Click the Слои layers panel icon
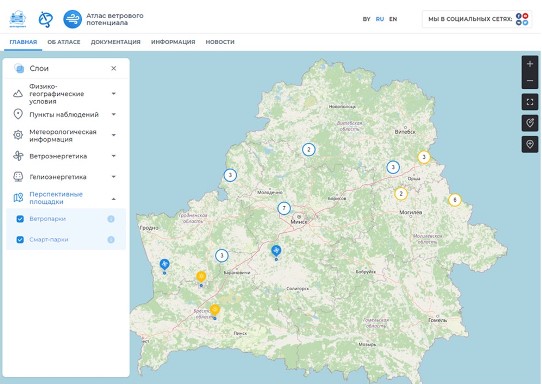542x384 pixels. [x=19, y=68]
